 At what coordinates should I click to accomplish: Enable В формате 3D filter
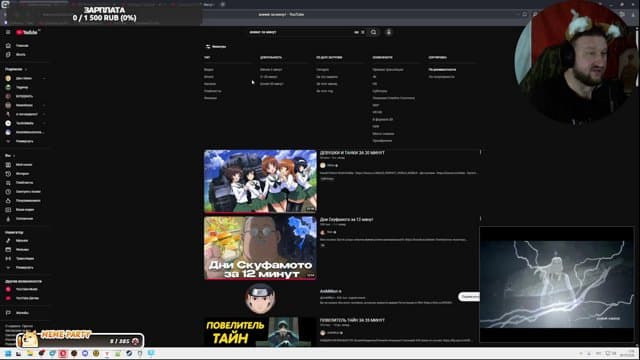click(x=382, y=119)
